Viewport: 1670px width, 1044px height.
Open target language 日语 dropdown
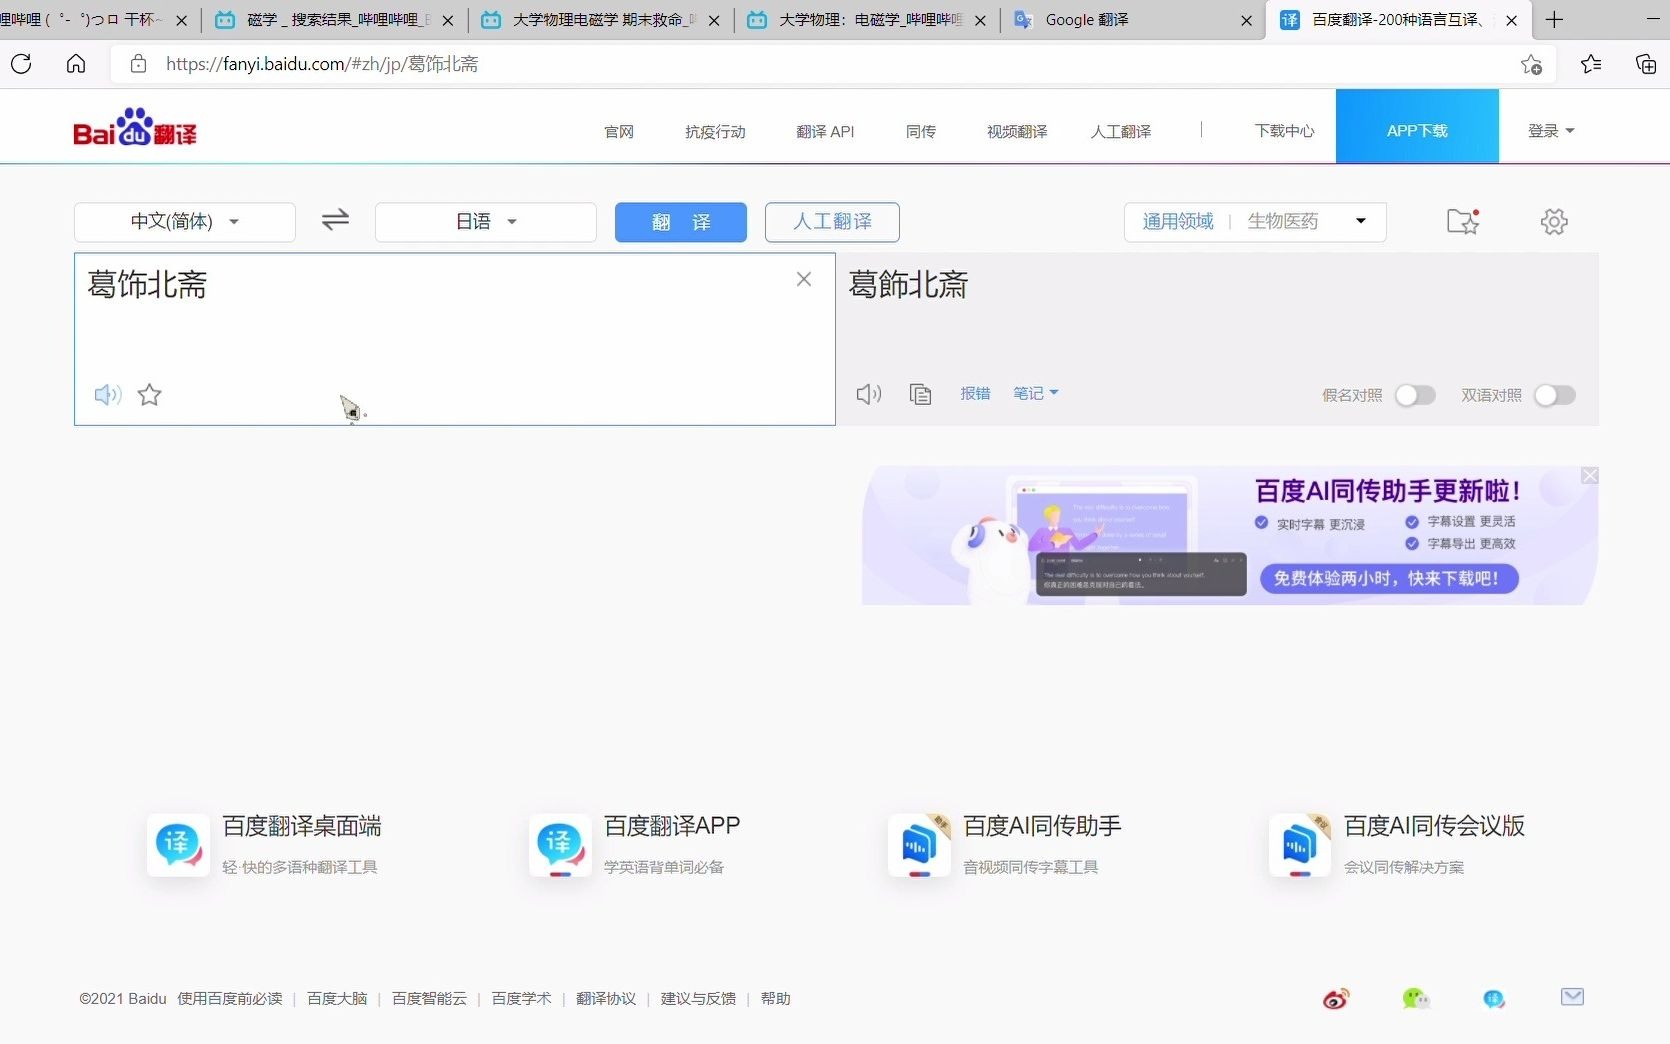click(x=486, y=222)
